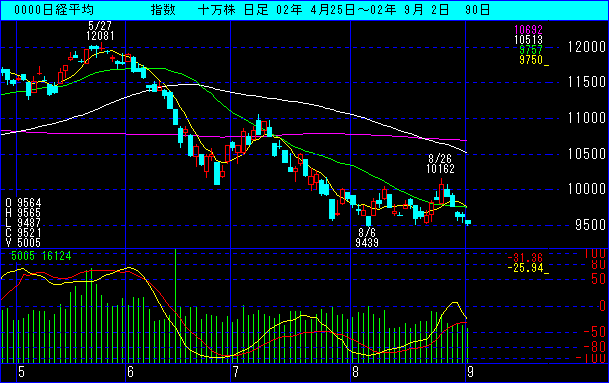Click the yellow oscillator value -25.94
The width and height of the screenshot is (609, 383).
click(525, 268)
